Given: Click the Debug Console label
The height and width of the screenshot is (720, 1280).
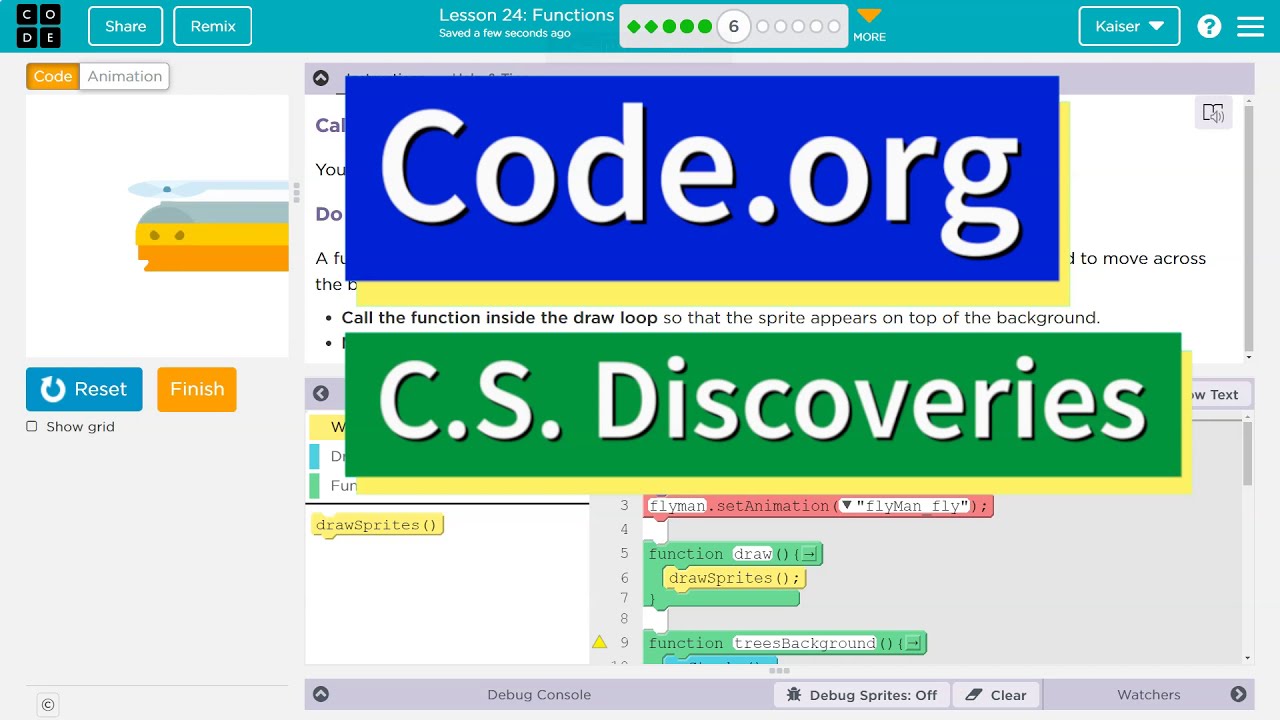Looking at the screenshot, I should coord(539,695).
